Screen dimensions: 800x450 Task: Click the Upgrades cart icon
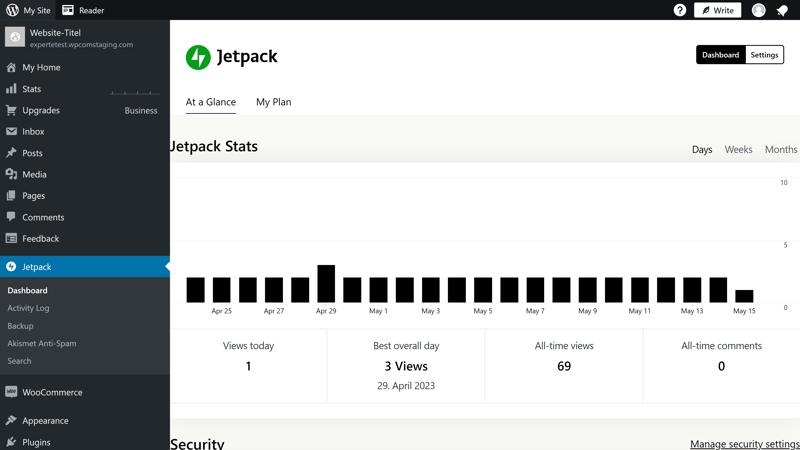click(11, 110)
